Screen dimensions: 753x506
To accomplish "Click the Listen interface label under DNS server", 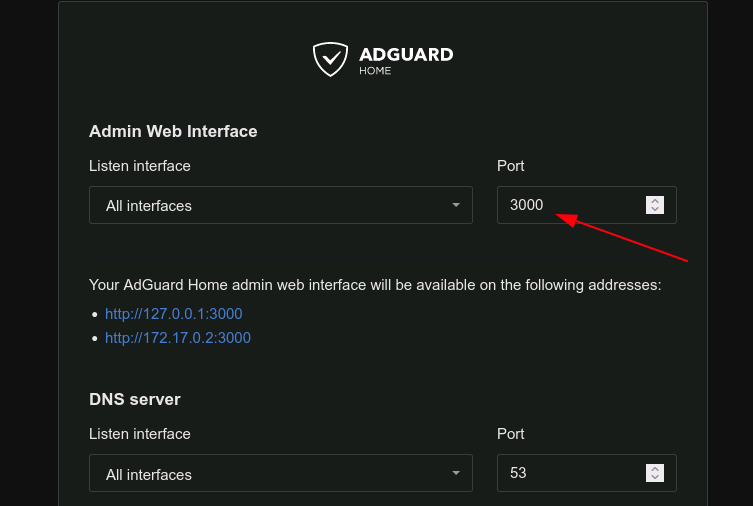I will [x=140, y=434].
